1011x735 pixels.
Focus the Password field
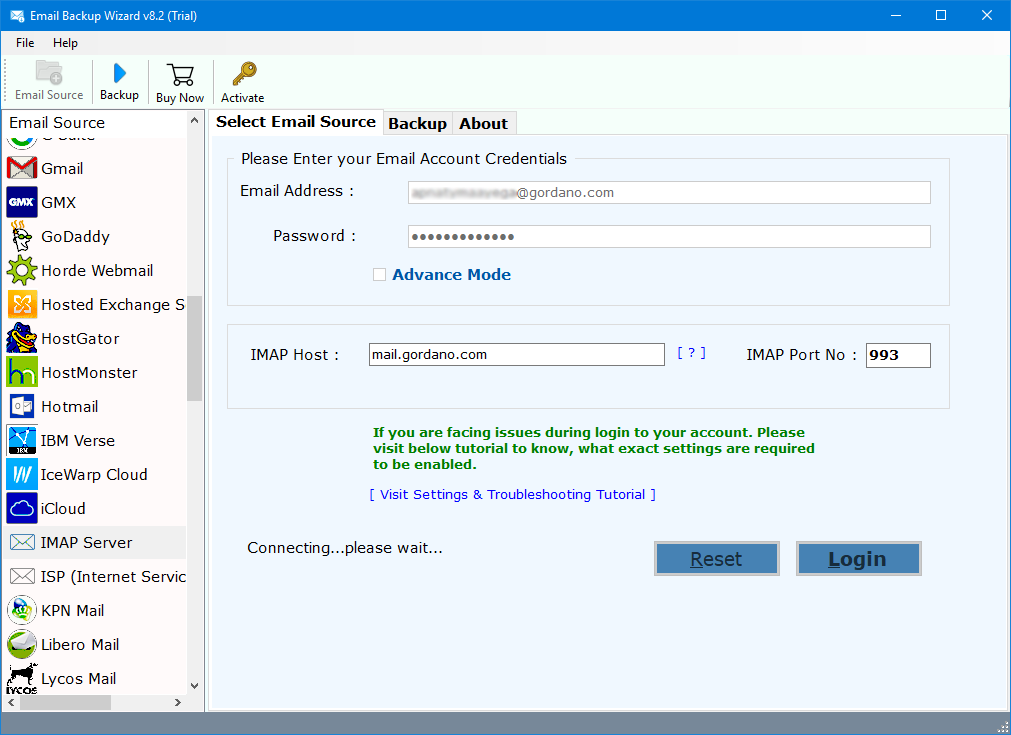[669, 237]
